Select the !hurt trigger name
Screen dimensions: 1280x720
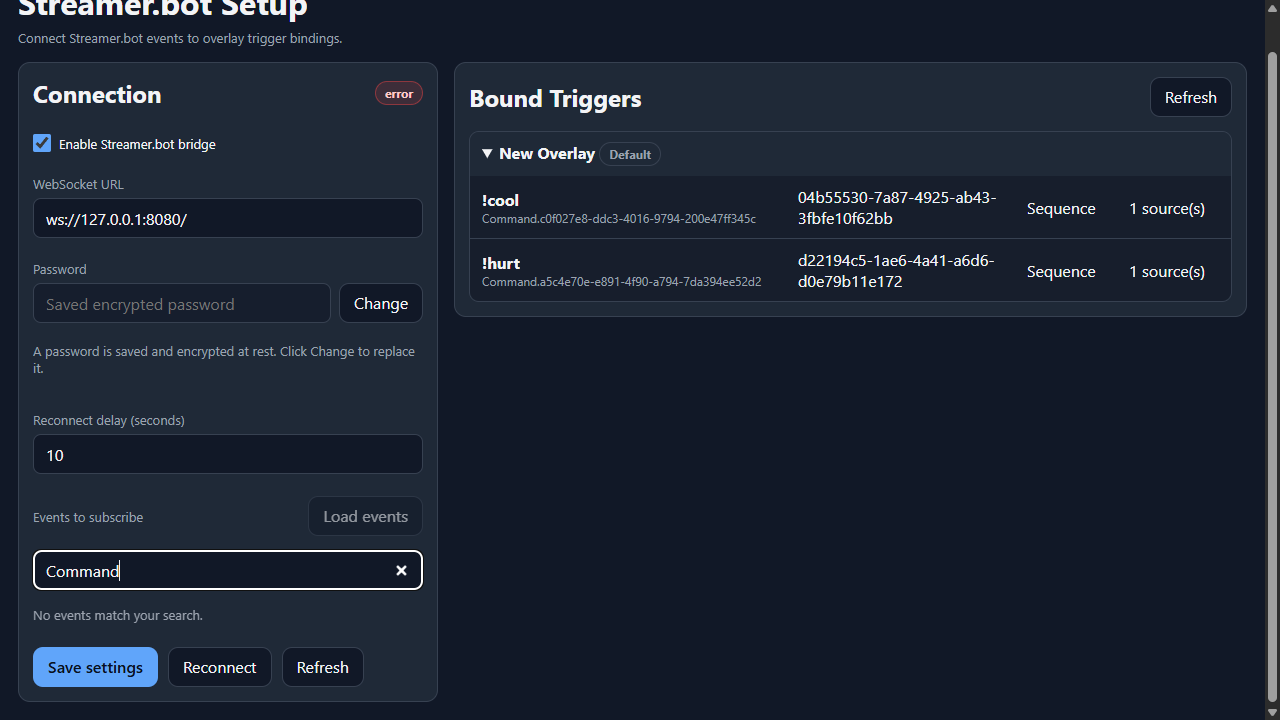(x=501, y=263)
